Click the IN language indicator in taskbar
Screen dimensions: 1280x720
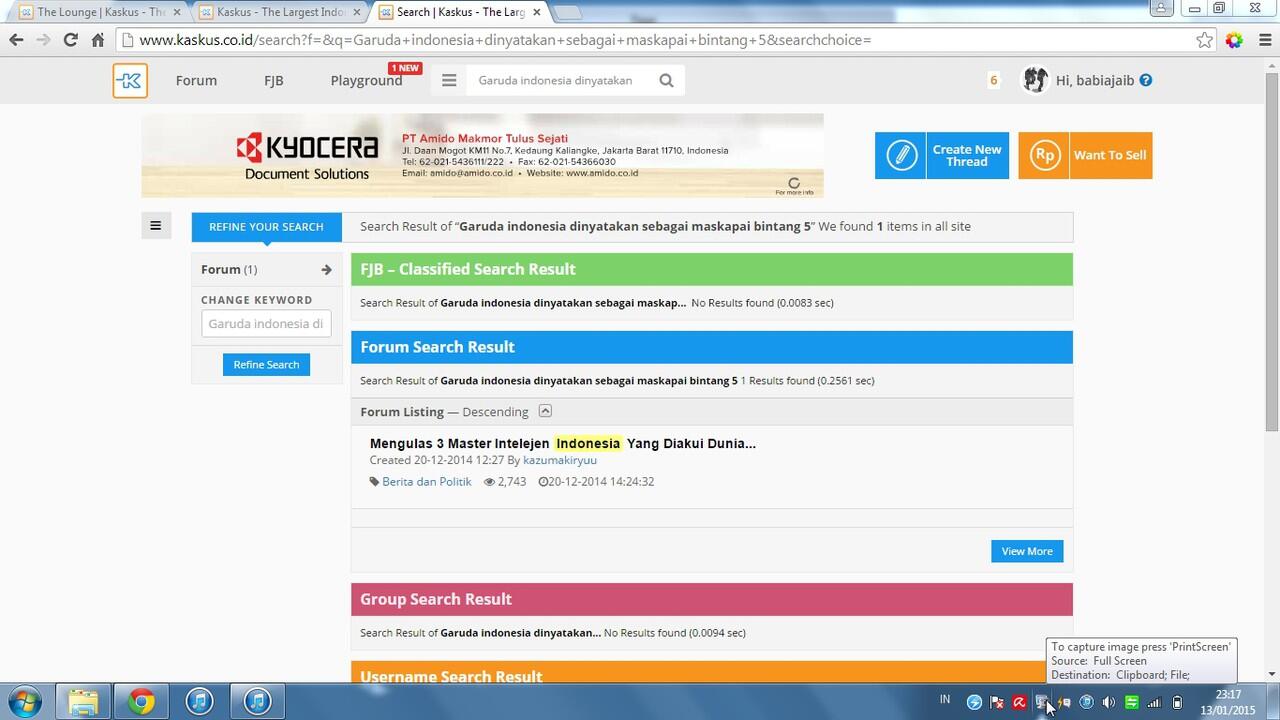(945, 700)
